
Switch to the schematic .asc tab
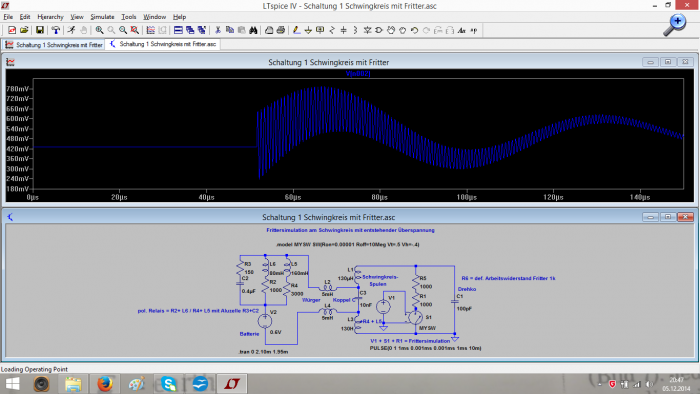(x=162, y=44)
